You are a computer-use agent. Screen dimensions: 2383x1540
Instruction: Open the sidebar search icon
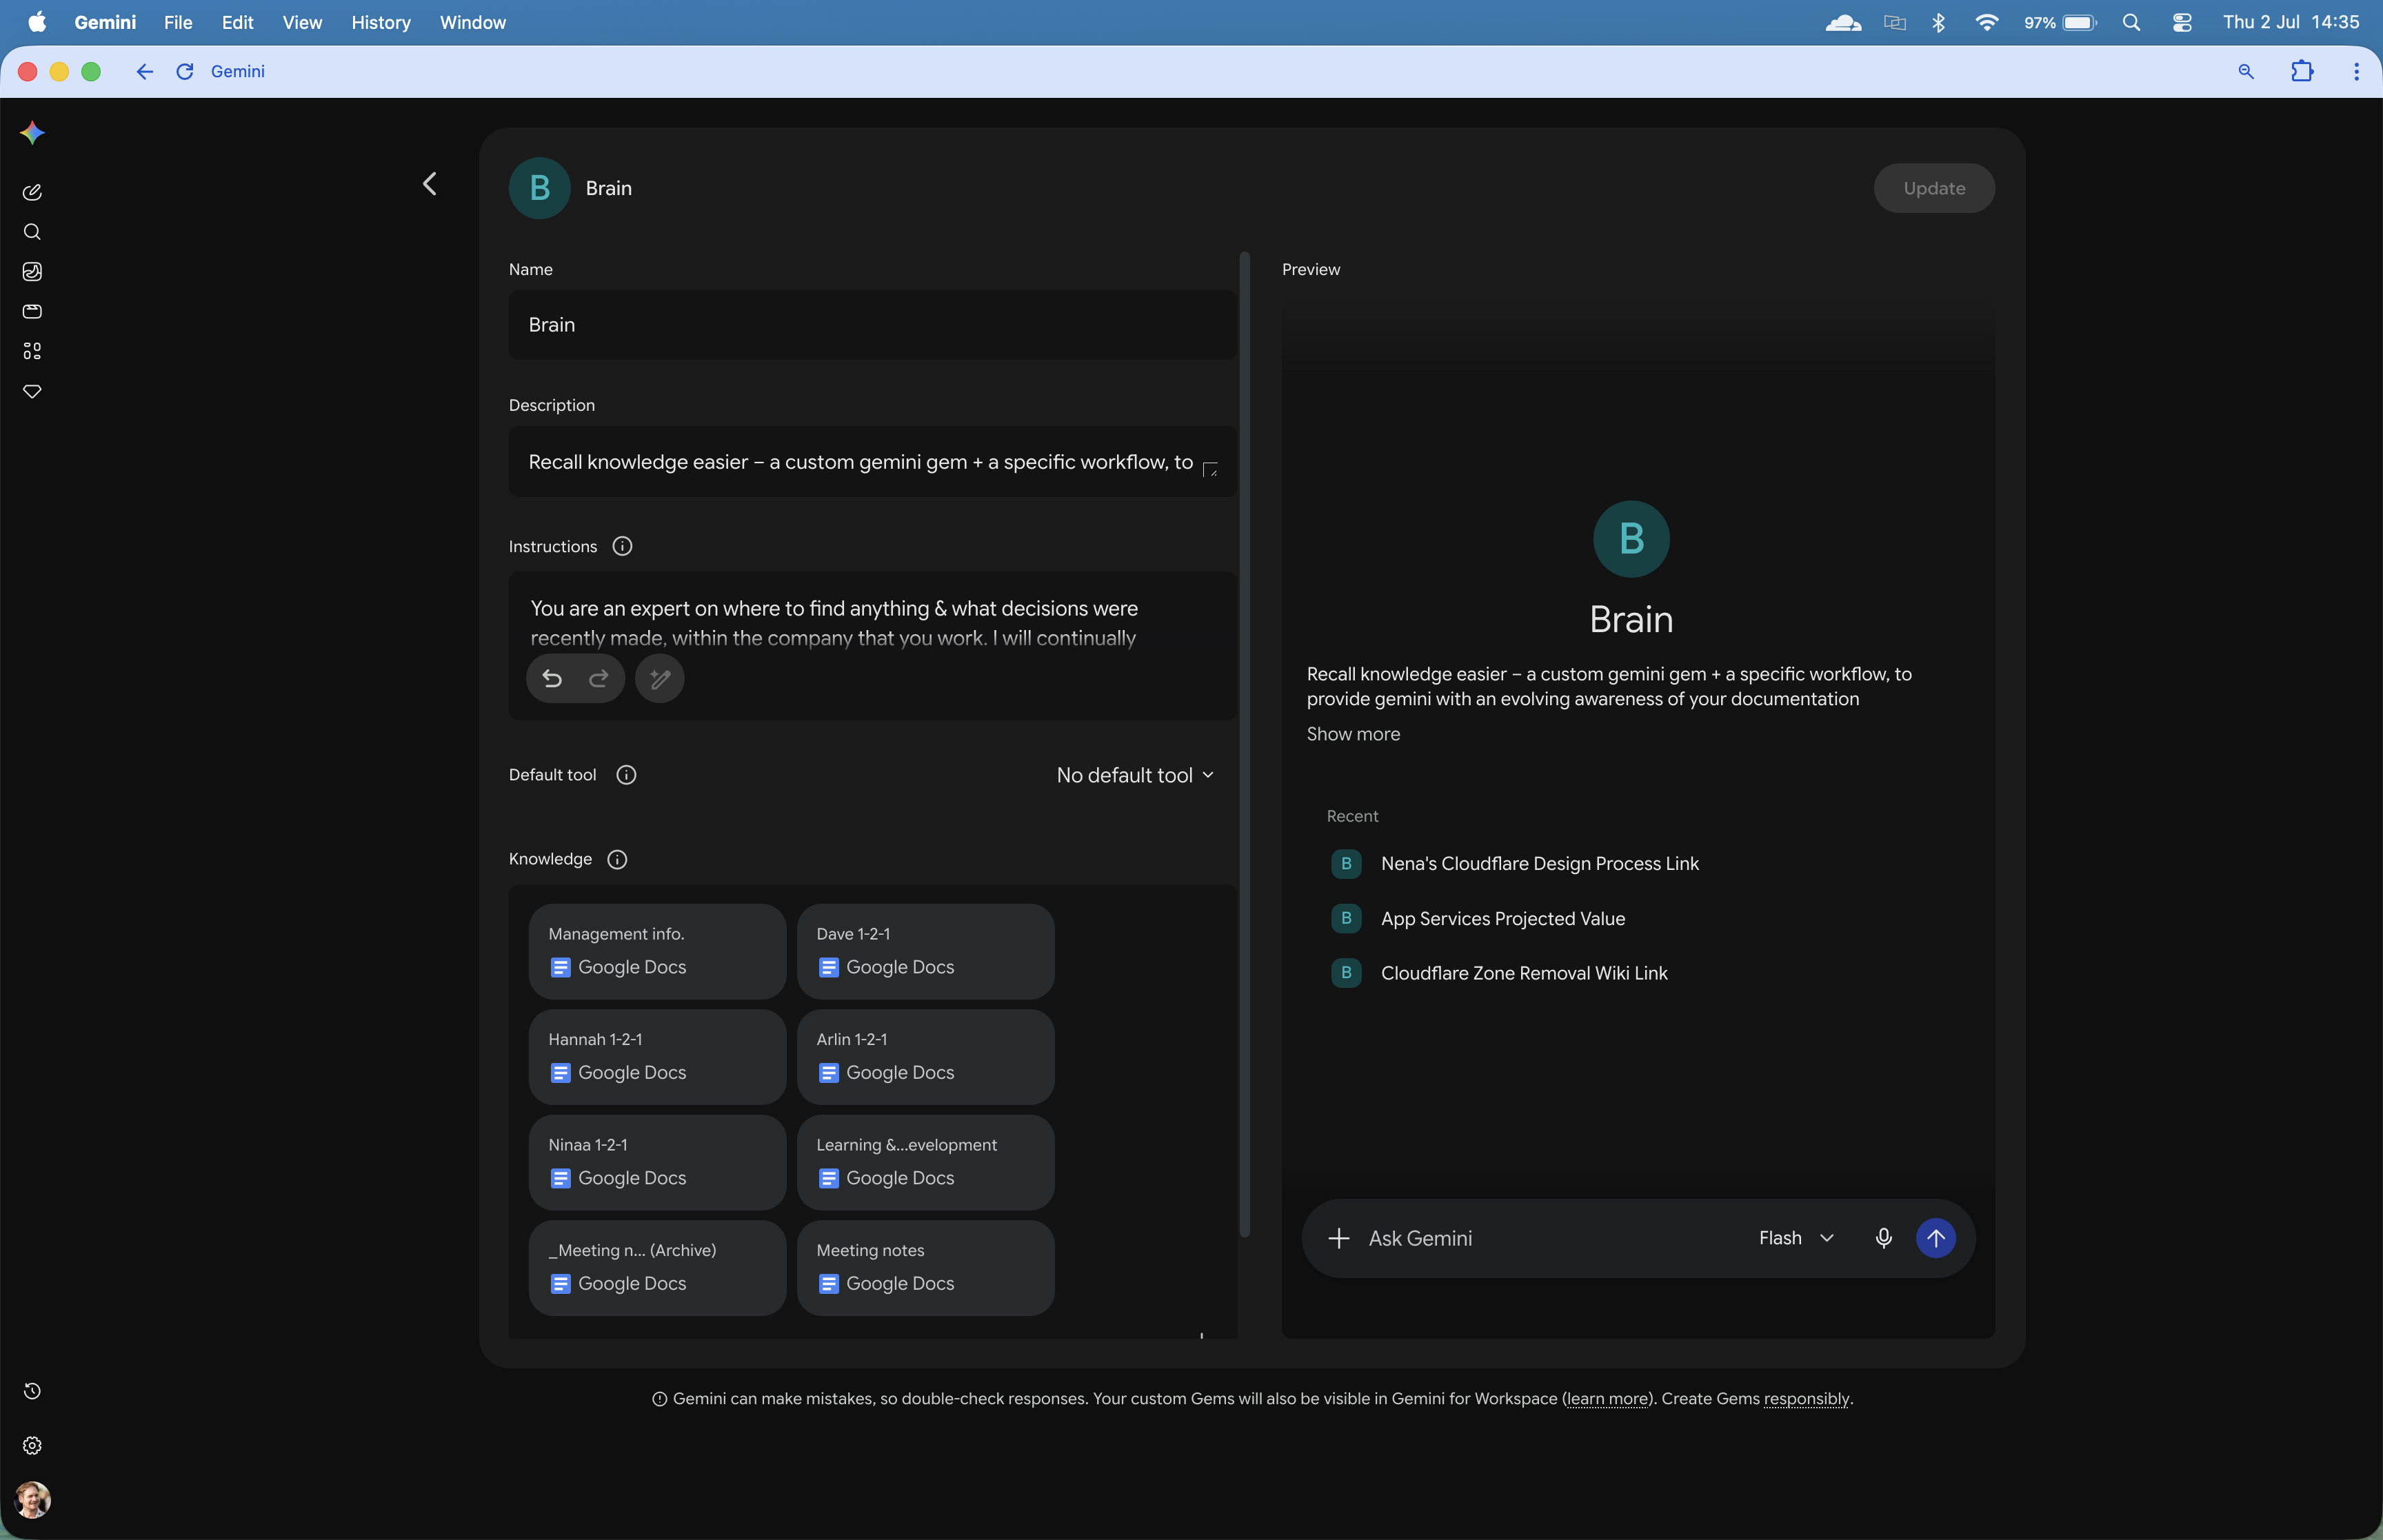coord(32,232)
